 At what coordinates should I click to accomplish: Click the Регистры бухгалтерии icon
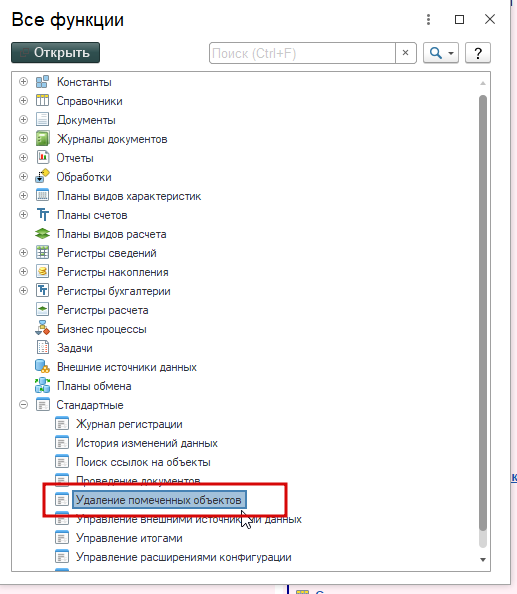coord(42,291)
